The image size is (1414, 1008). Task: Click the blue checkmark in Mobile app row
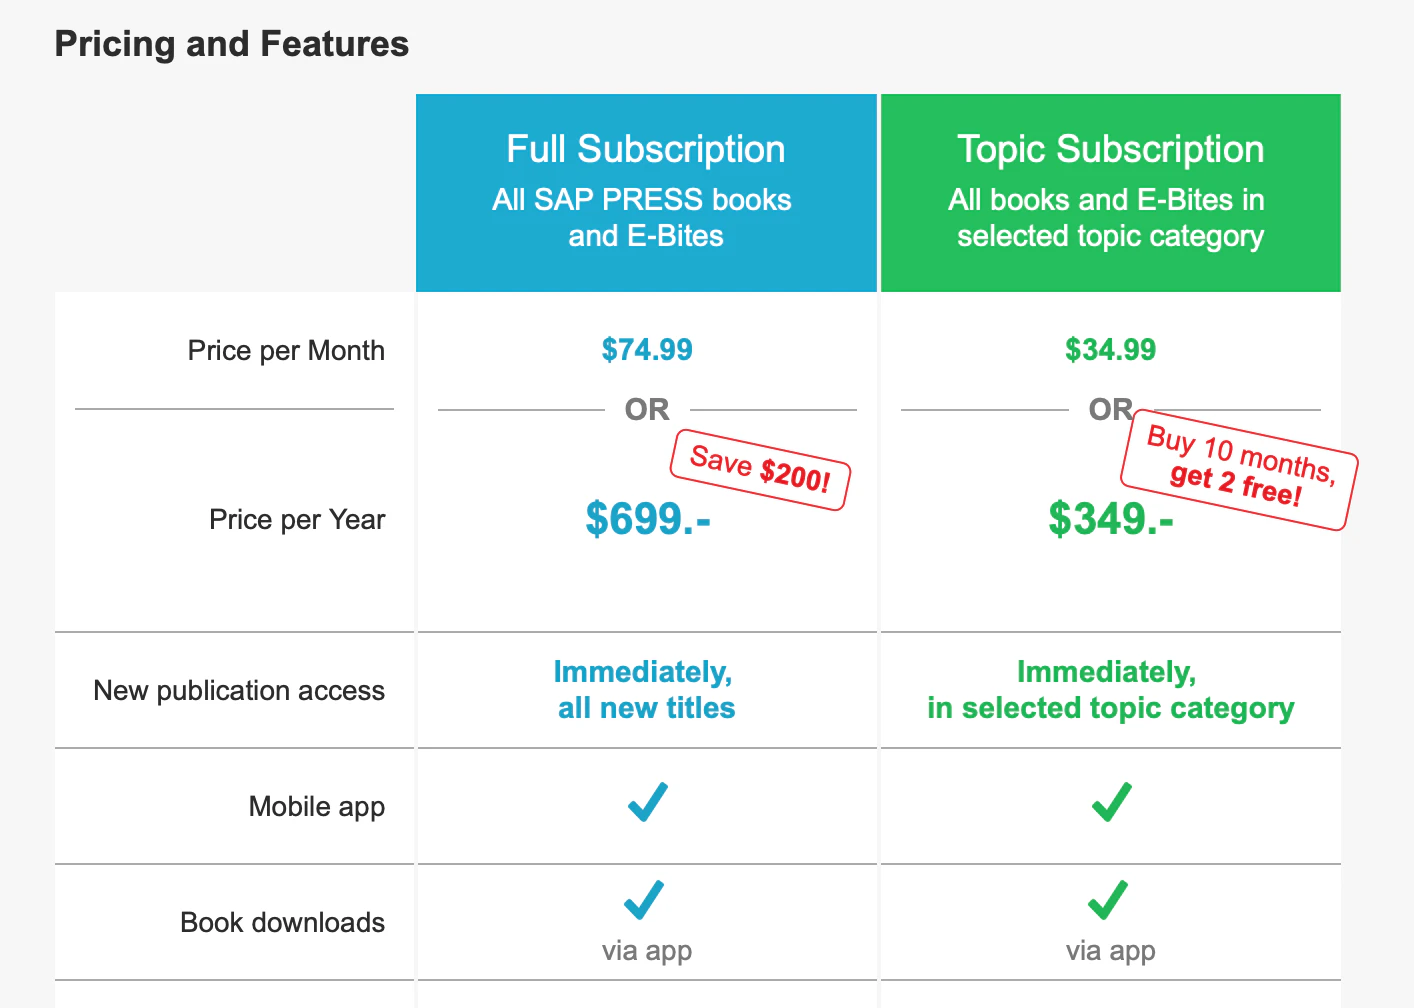[x=647, y=802]
